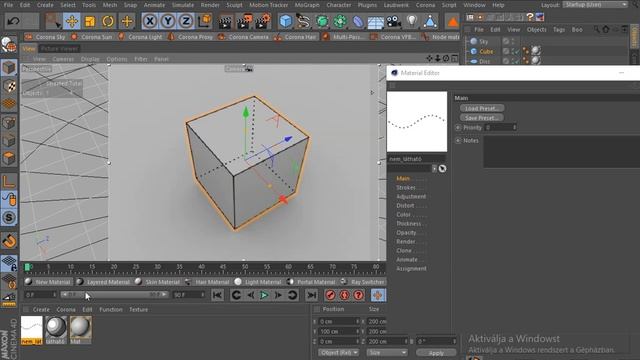Open the Object (Rel) dropdown
The height and width of the screenshot is (360, 640).
point(338,352)
